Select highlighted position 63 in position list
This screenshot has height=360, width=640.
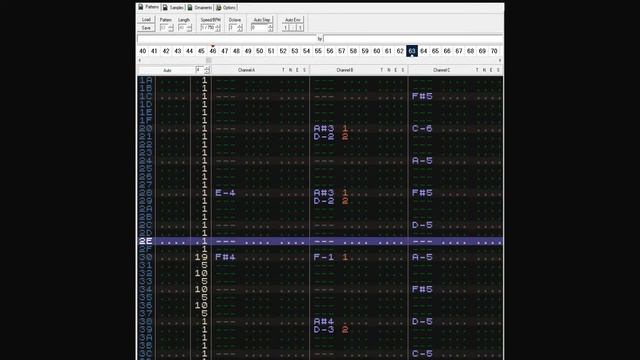[x=412, y=51]
